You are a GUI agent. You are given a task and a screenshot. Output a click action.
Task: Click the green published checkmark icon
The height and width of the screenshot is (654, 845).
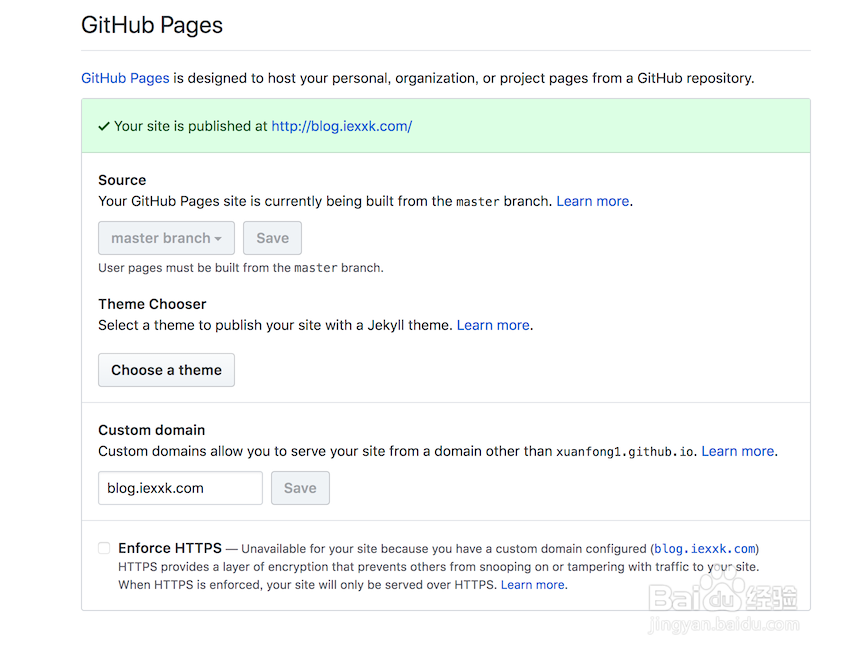pos(104,127)
